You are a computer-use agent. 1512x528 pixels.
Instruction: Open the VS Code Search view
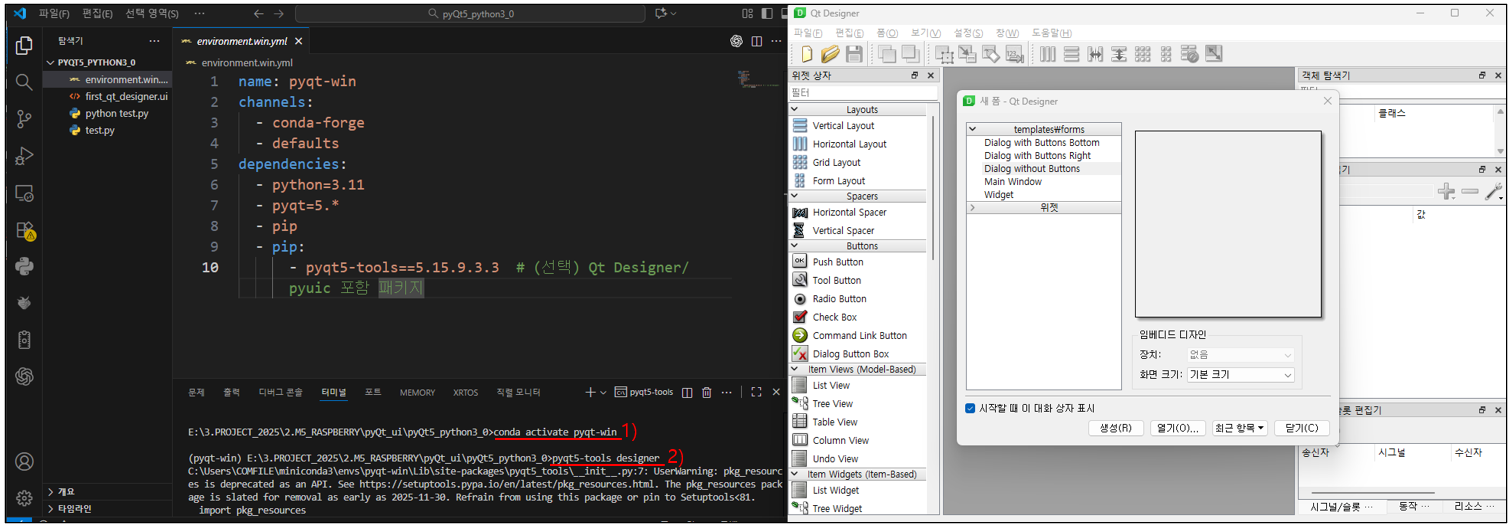[25, 82]
